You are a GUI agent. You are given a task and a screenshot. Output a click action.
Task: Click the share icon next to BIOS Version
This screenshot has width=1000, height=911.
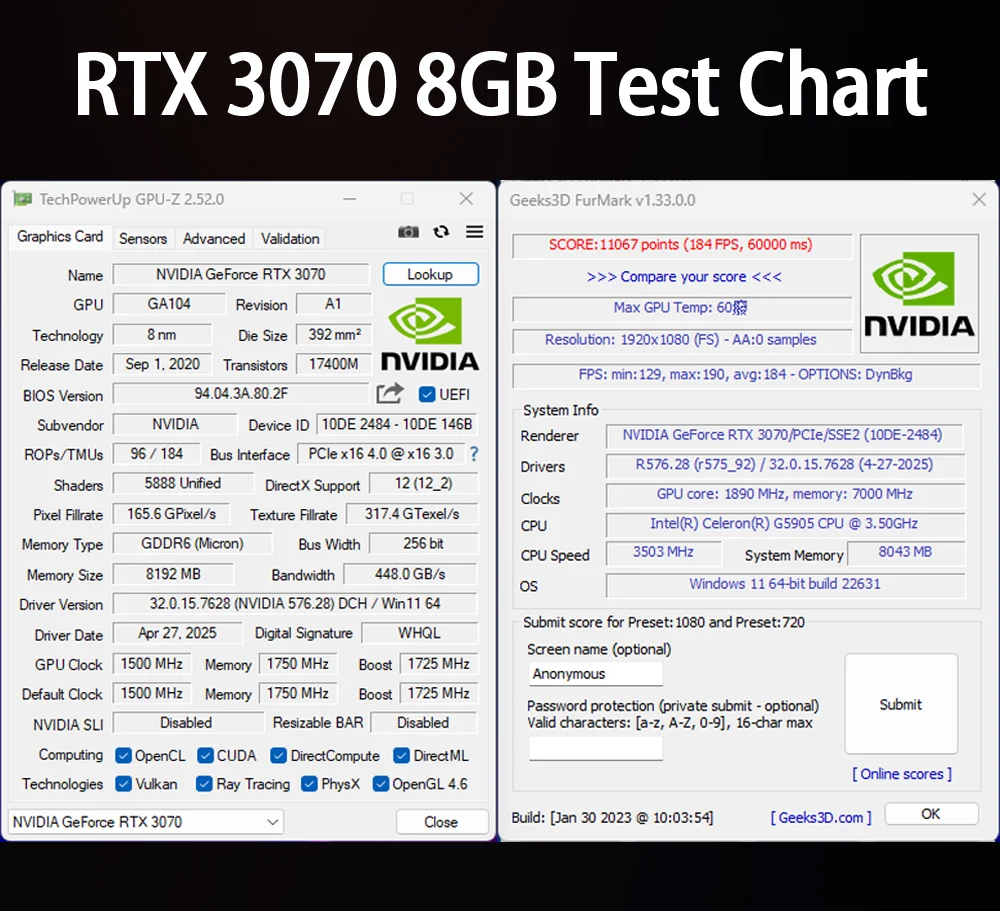[390, 394]
